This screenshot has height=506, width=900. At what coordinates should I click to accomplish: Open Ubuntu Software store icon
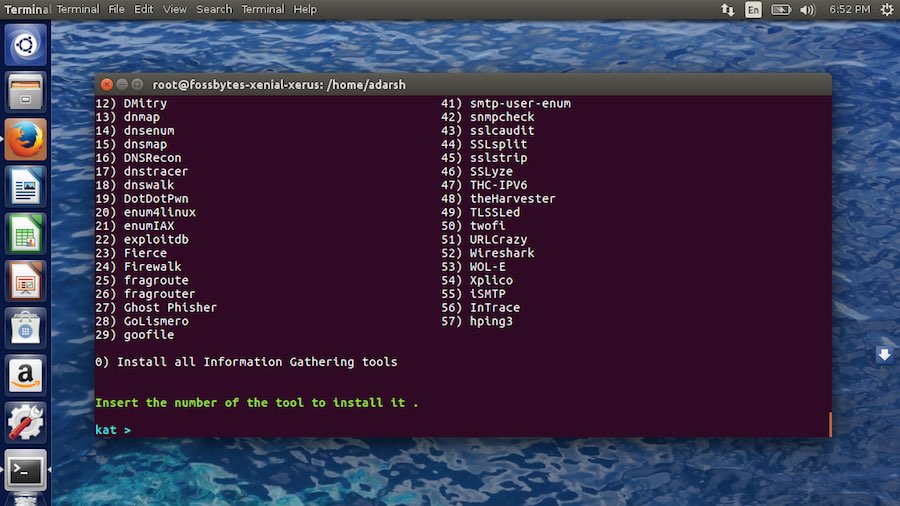(x=26, y=328)
